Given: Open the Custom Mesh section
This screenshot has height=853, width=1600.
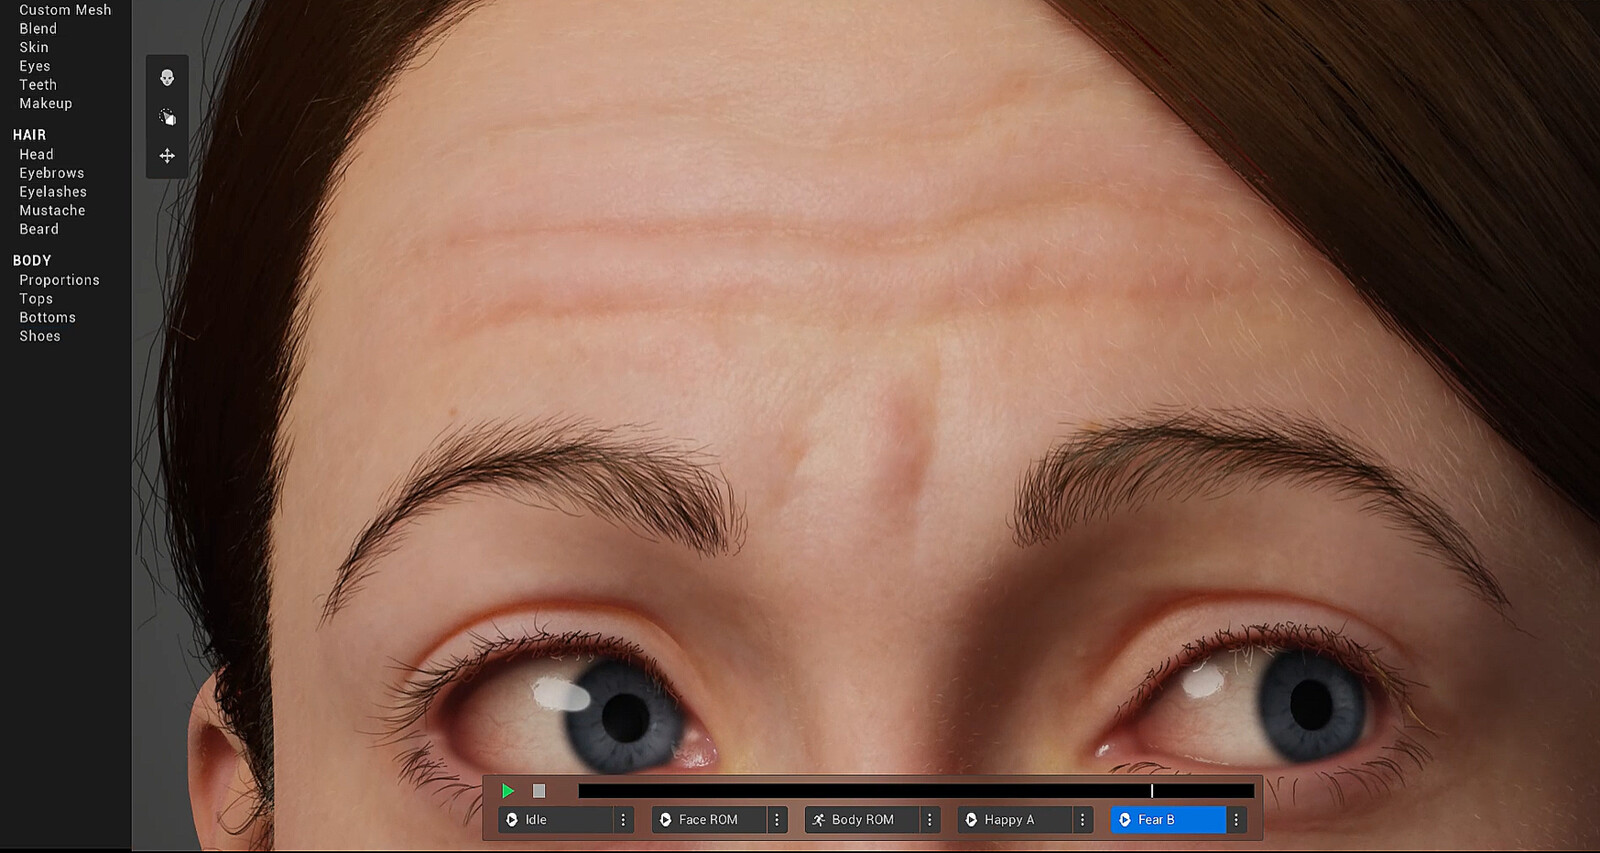Looking at the screenshot, I should point(65,10).
